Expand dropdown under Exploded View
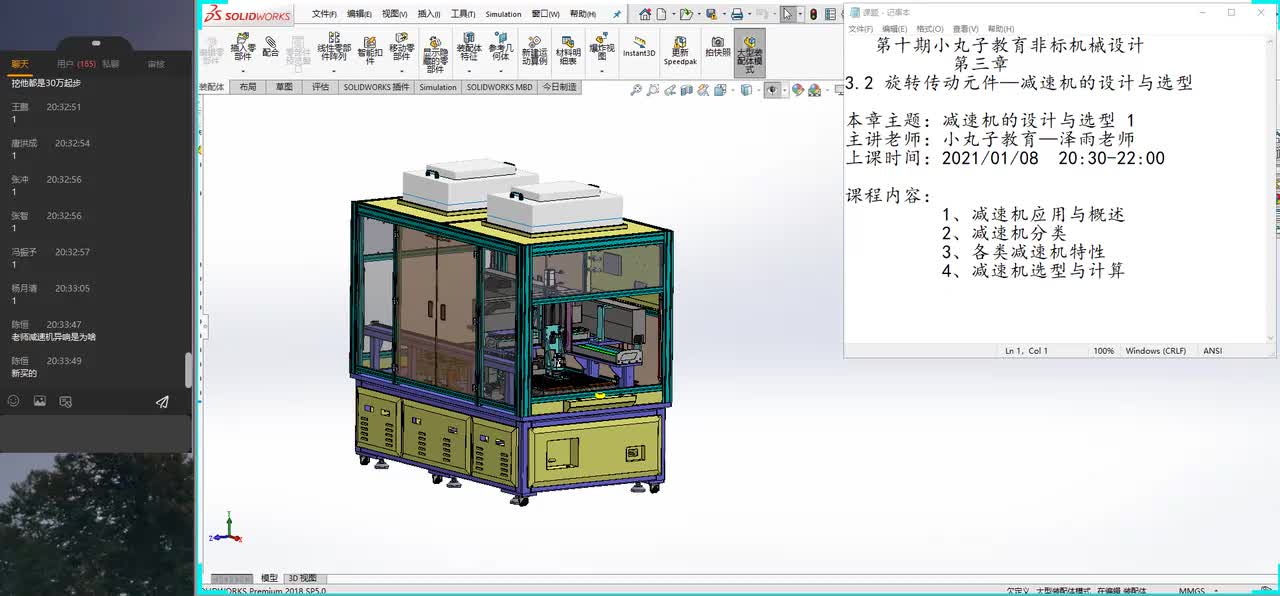1280x596 pixels. 602,71
